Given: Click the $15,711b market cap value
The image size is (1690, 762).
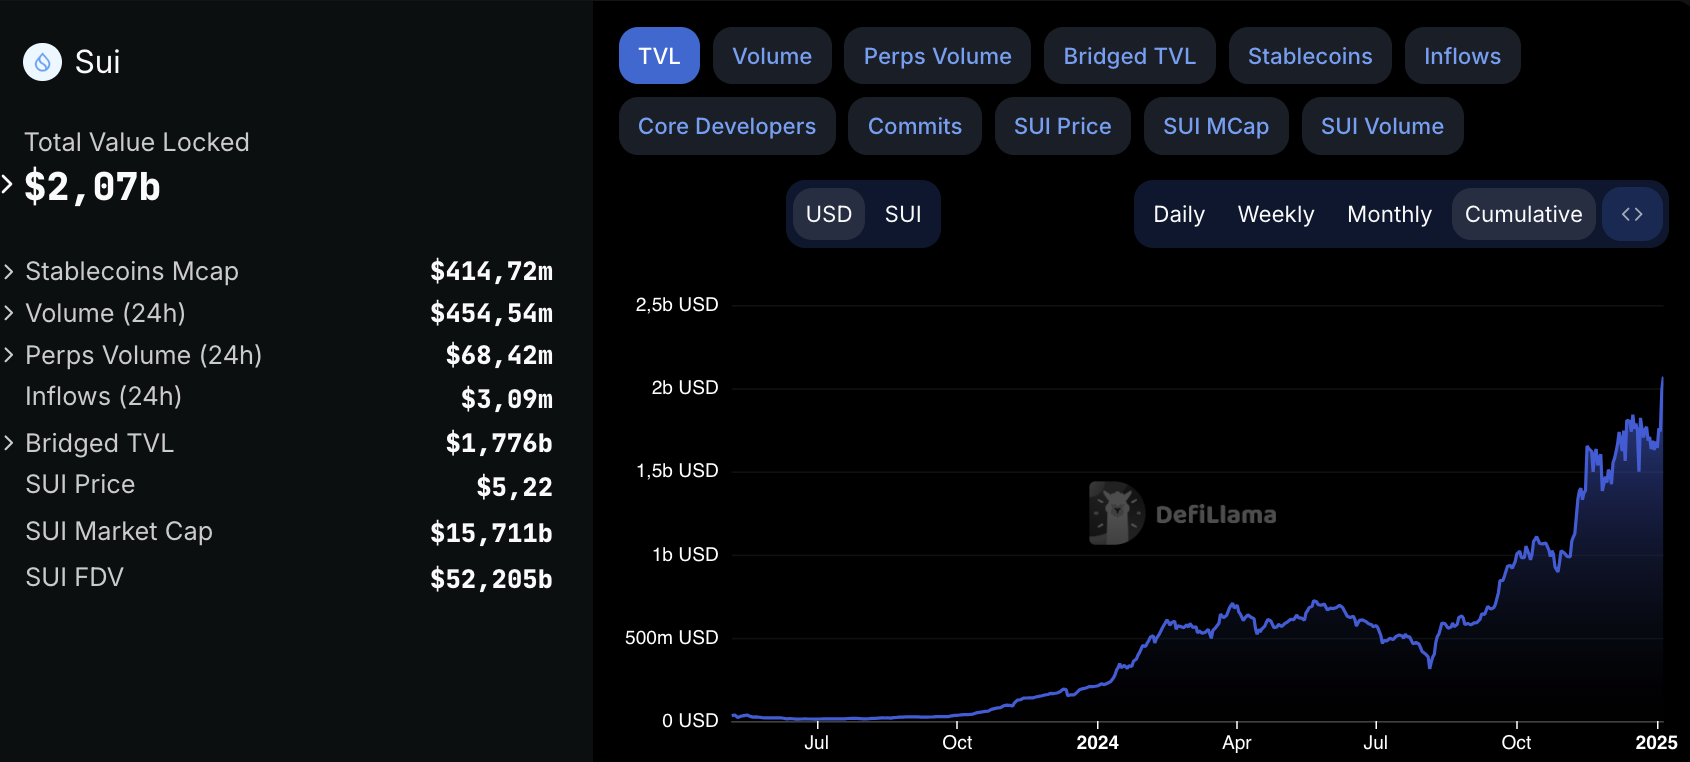Looking at the screenshot, I should tap(491, 533).
